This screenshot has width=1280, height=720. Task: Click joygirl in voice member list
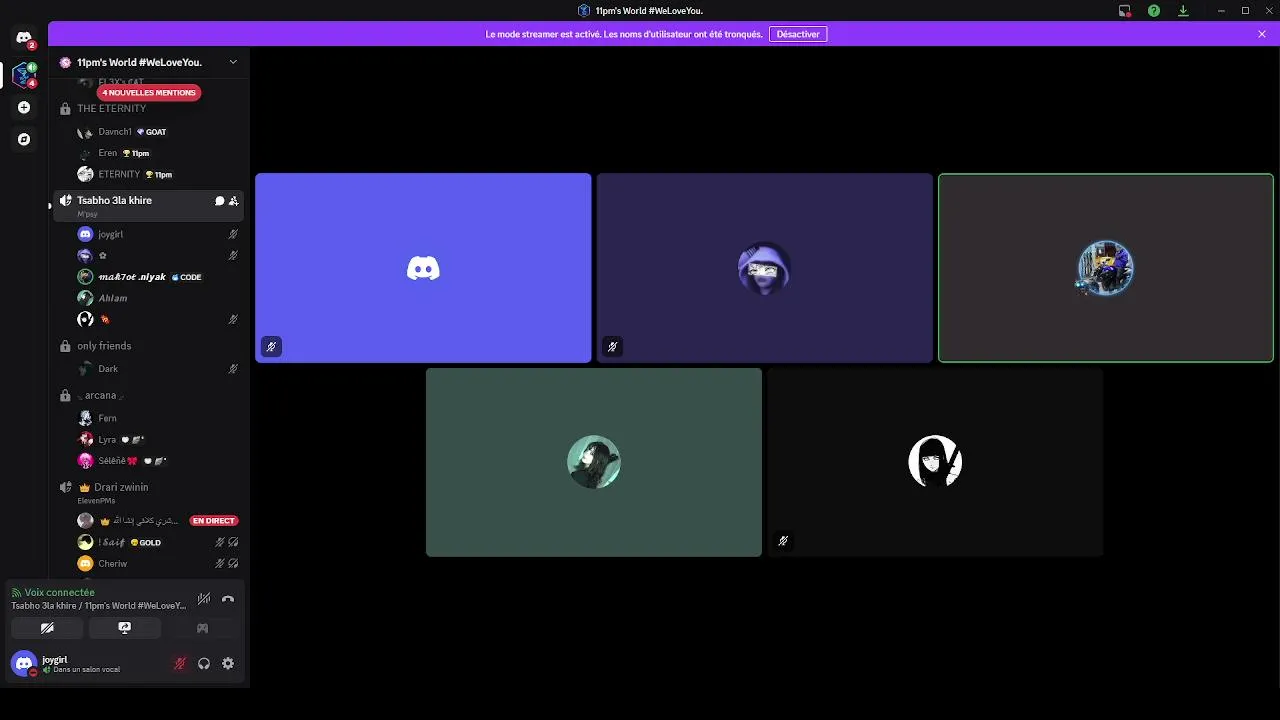pos(158,234)
